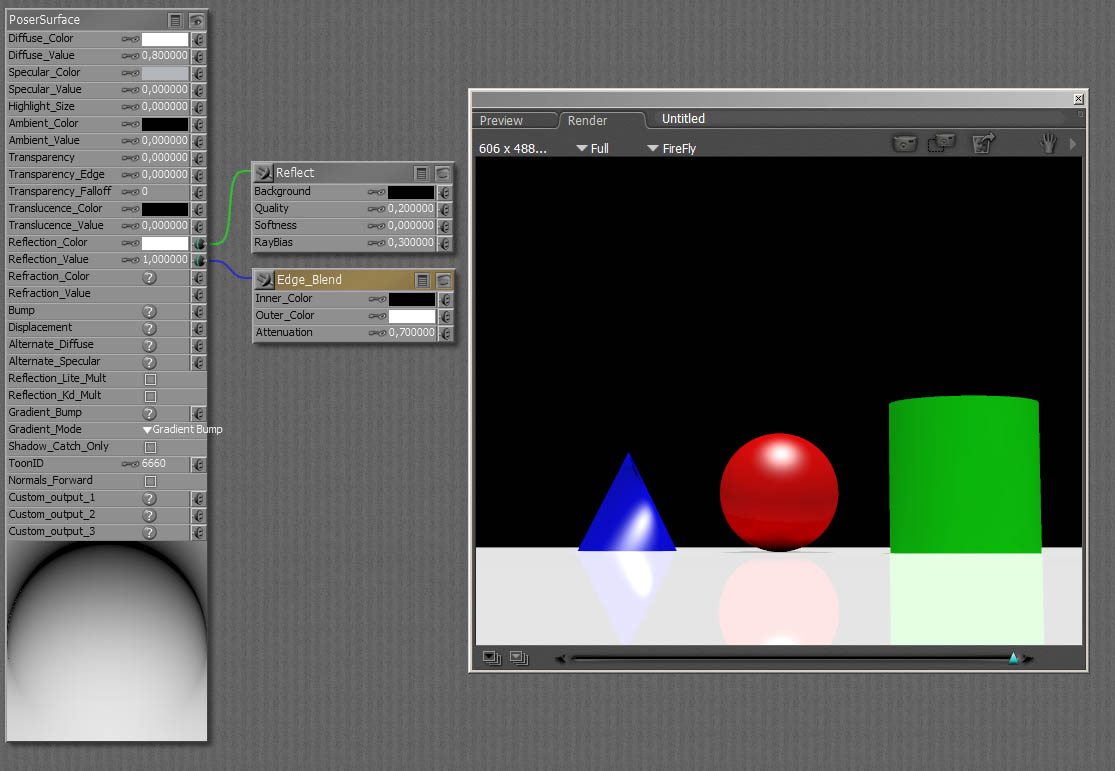Open the Full render size dropdown
The image size is (1115, 771).
pyautogui.click(x=593, y=149)
